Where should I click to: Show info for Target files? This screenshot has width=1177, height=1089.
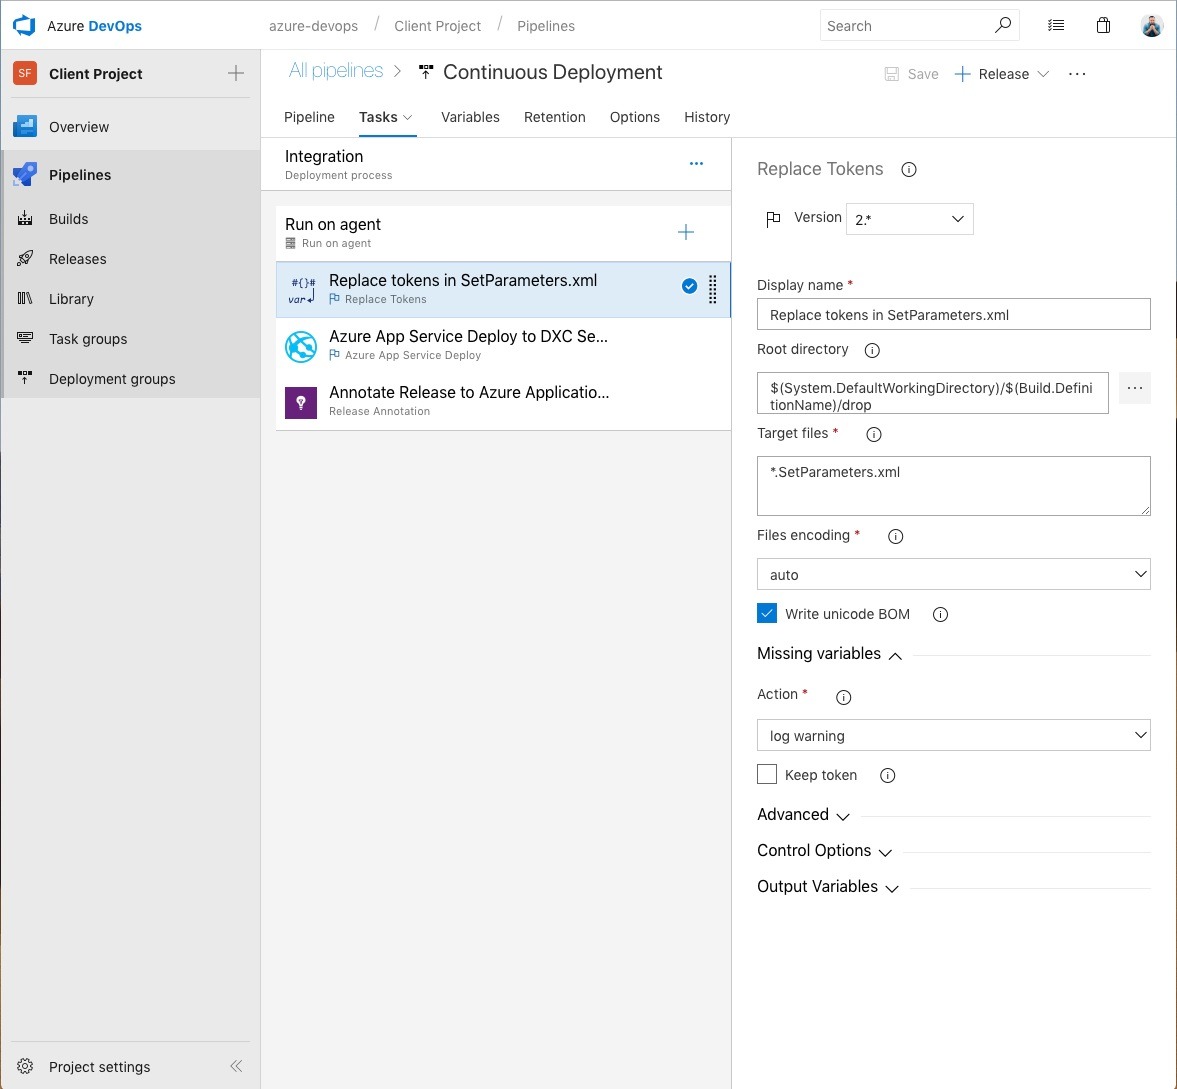coord(873,435)
